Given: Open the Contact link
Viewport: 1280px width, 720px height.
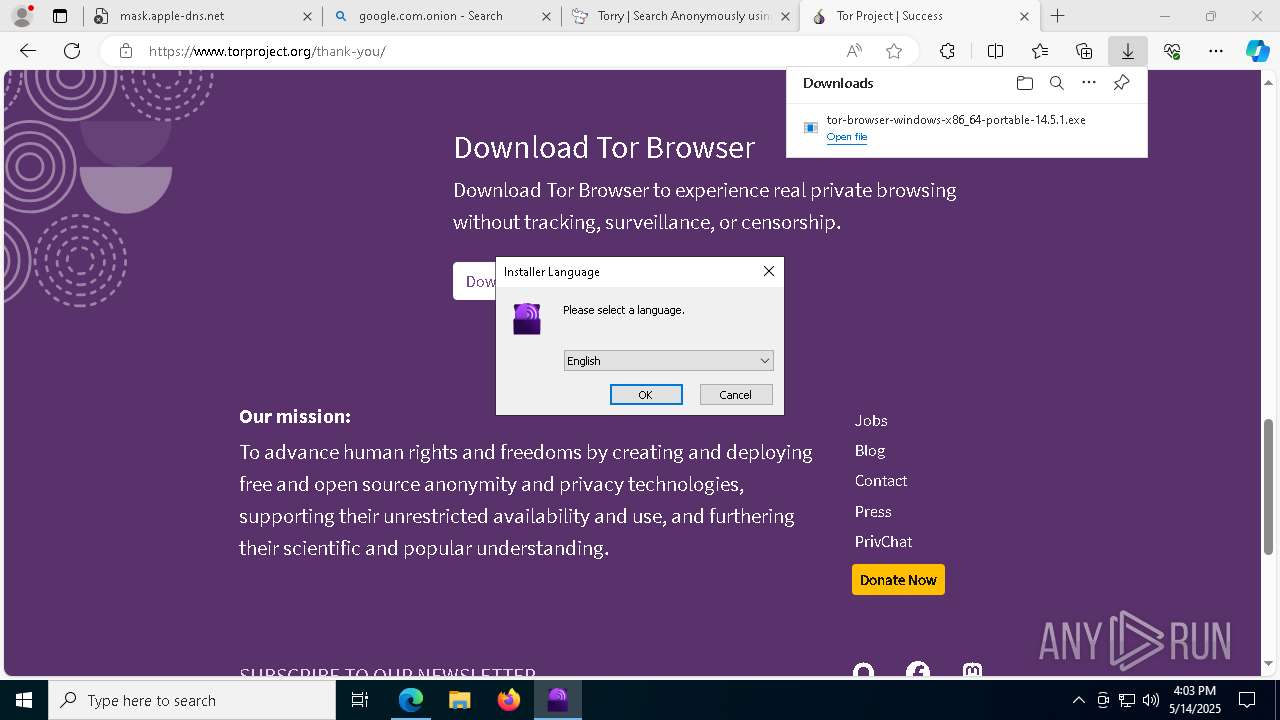Looking at the screenshot, I should click(x=881, y=481).
